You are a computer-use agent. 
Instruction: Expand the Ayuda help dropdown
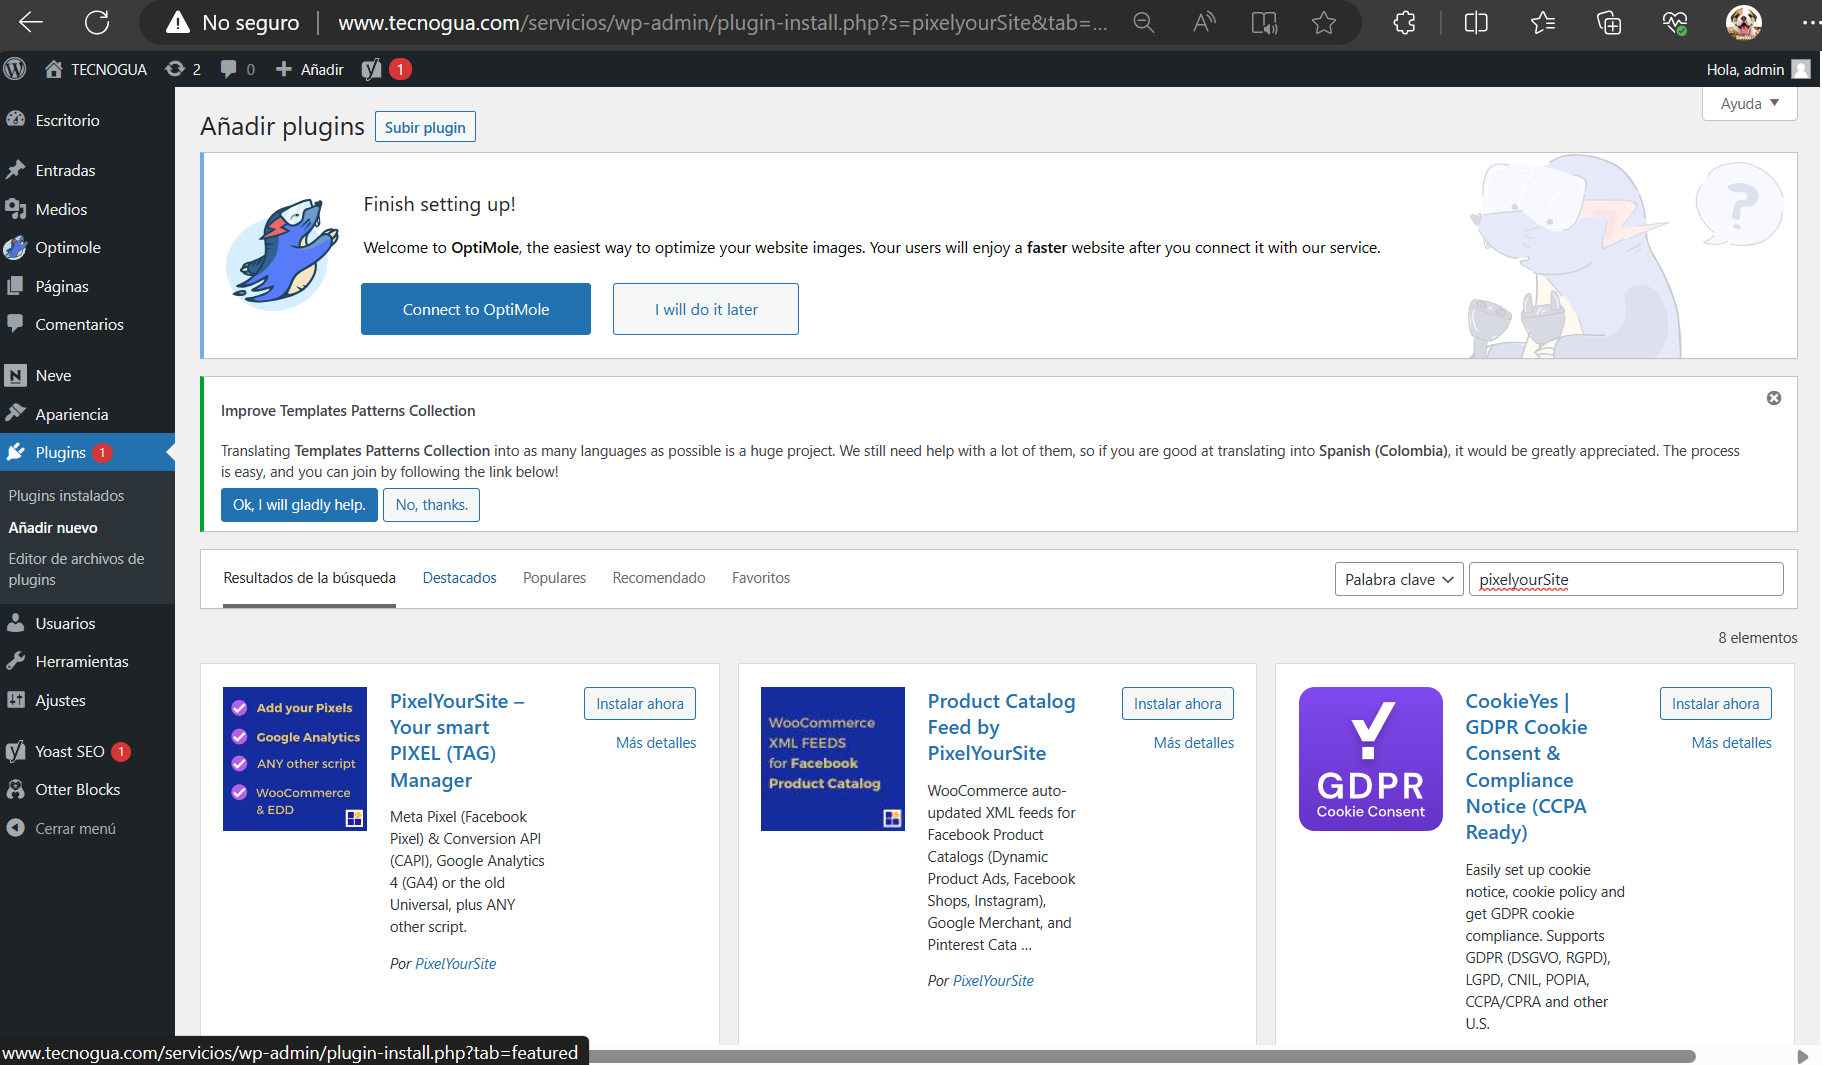pyautogui.click(x=1749, y=103)
